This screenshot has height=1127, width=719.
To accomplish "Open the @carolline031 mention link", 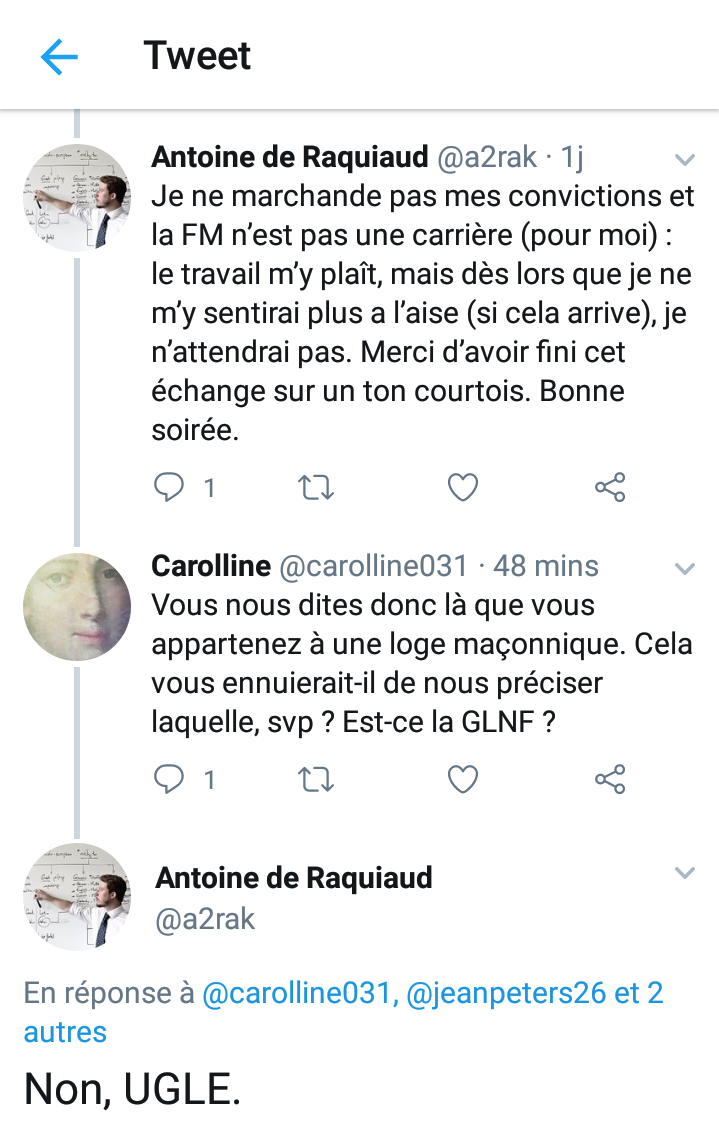I will [x=298, y=994].
